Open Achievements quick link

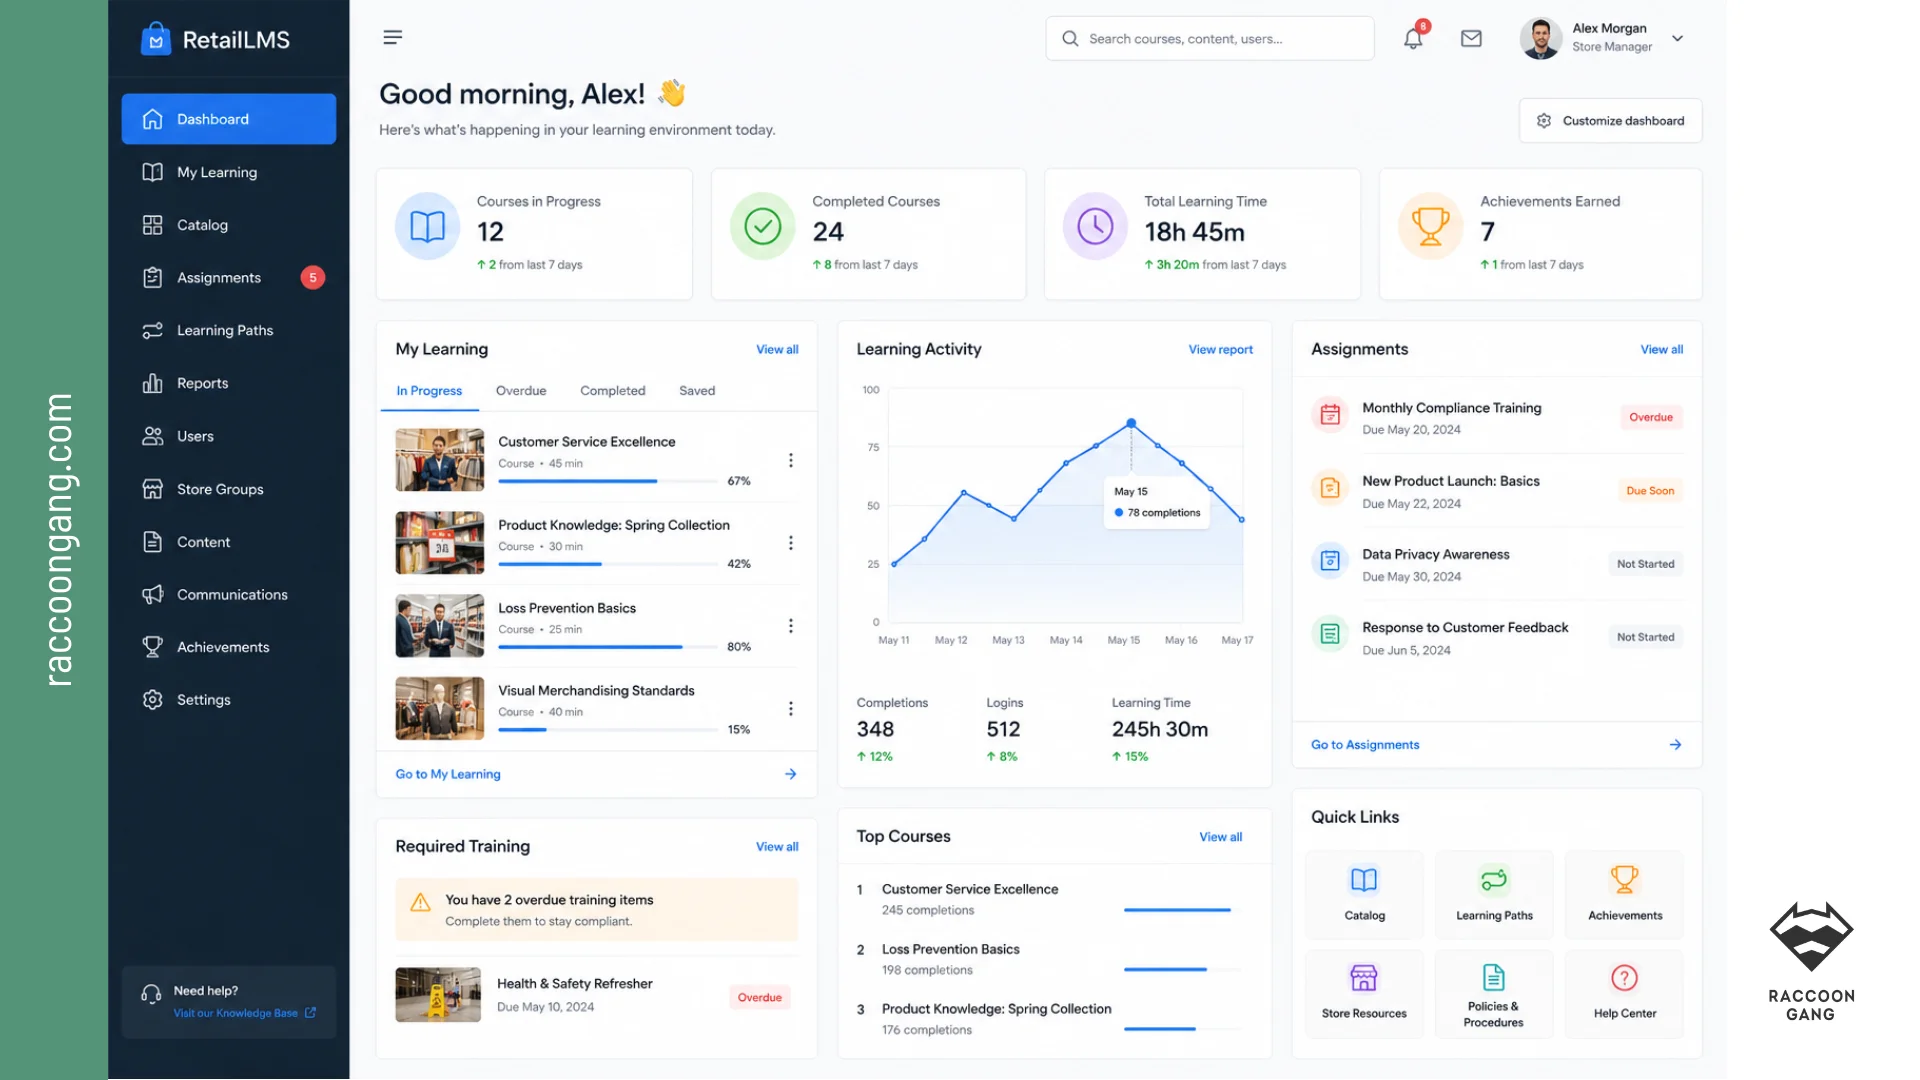click(1624, 895)
